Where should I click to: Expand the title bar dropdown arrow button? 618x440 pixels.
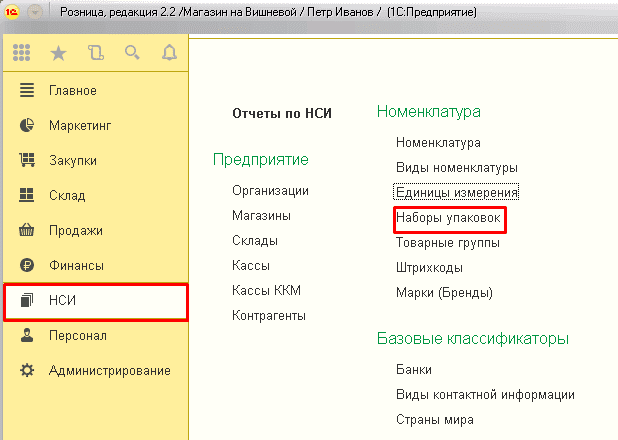pyautogui.click(x=36, y=13)
